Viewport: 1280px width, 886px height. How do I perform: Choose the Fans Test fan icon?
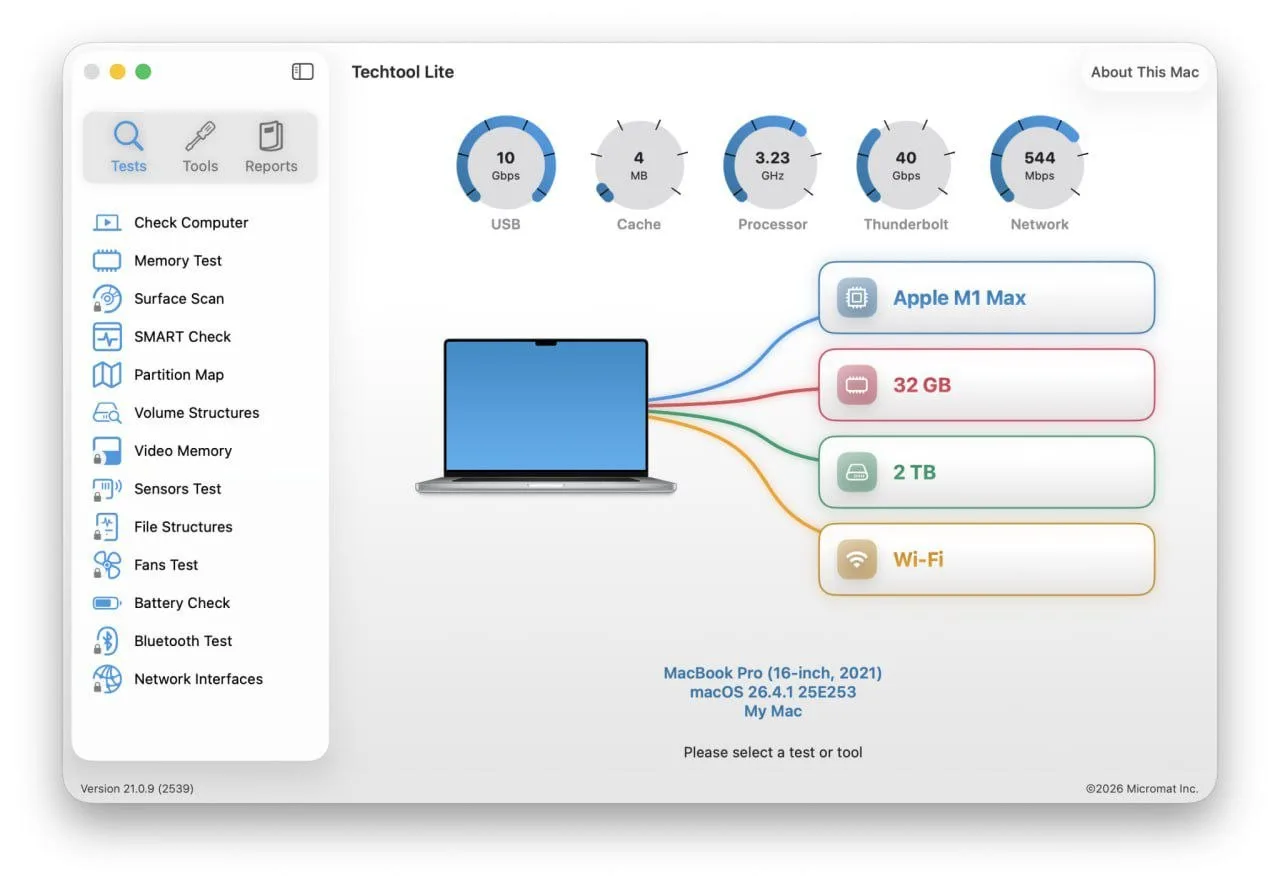[107, 564]
